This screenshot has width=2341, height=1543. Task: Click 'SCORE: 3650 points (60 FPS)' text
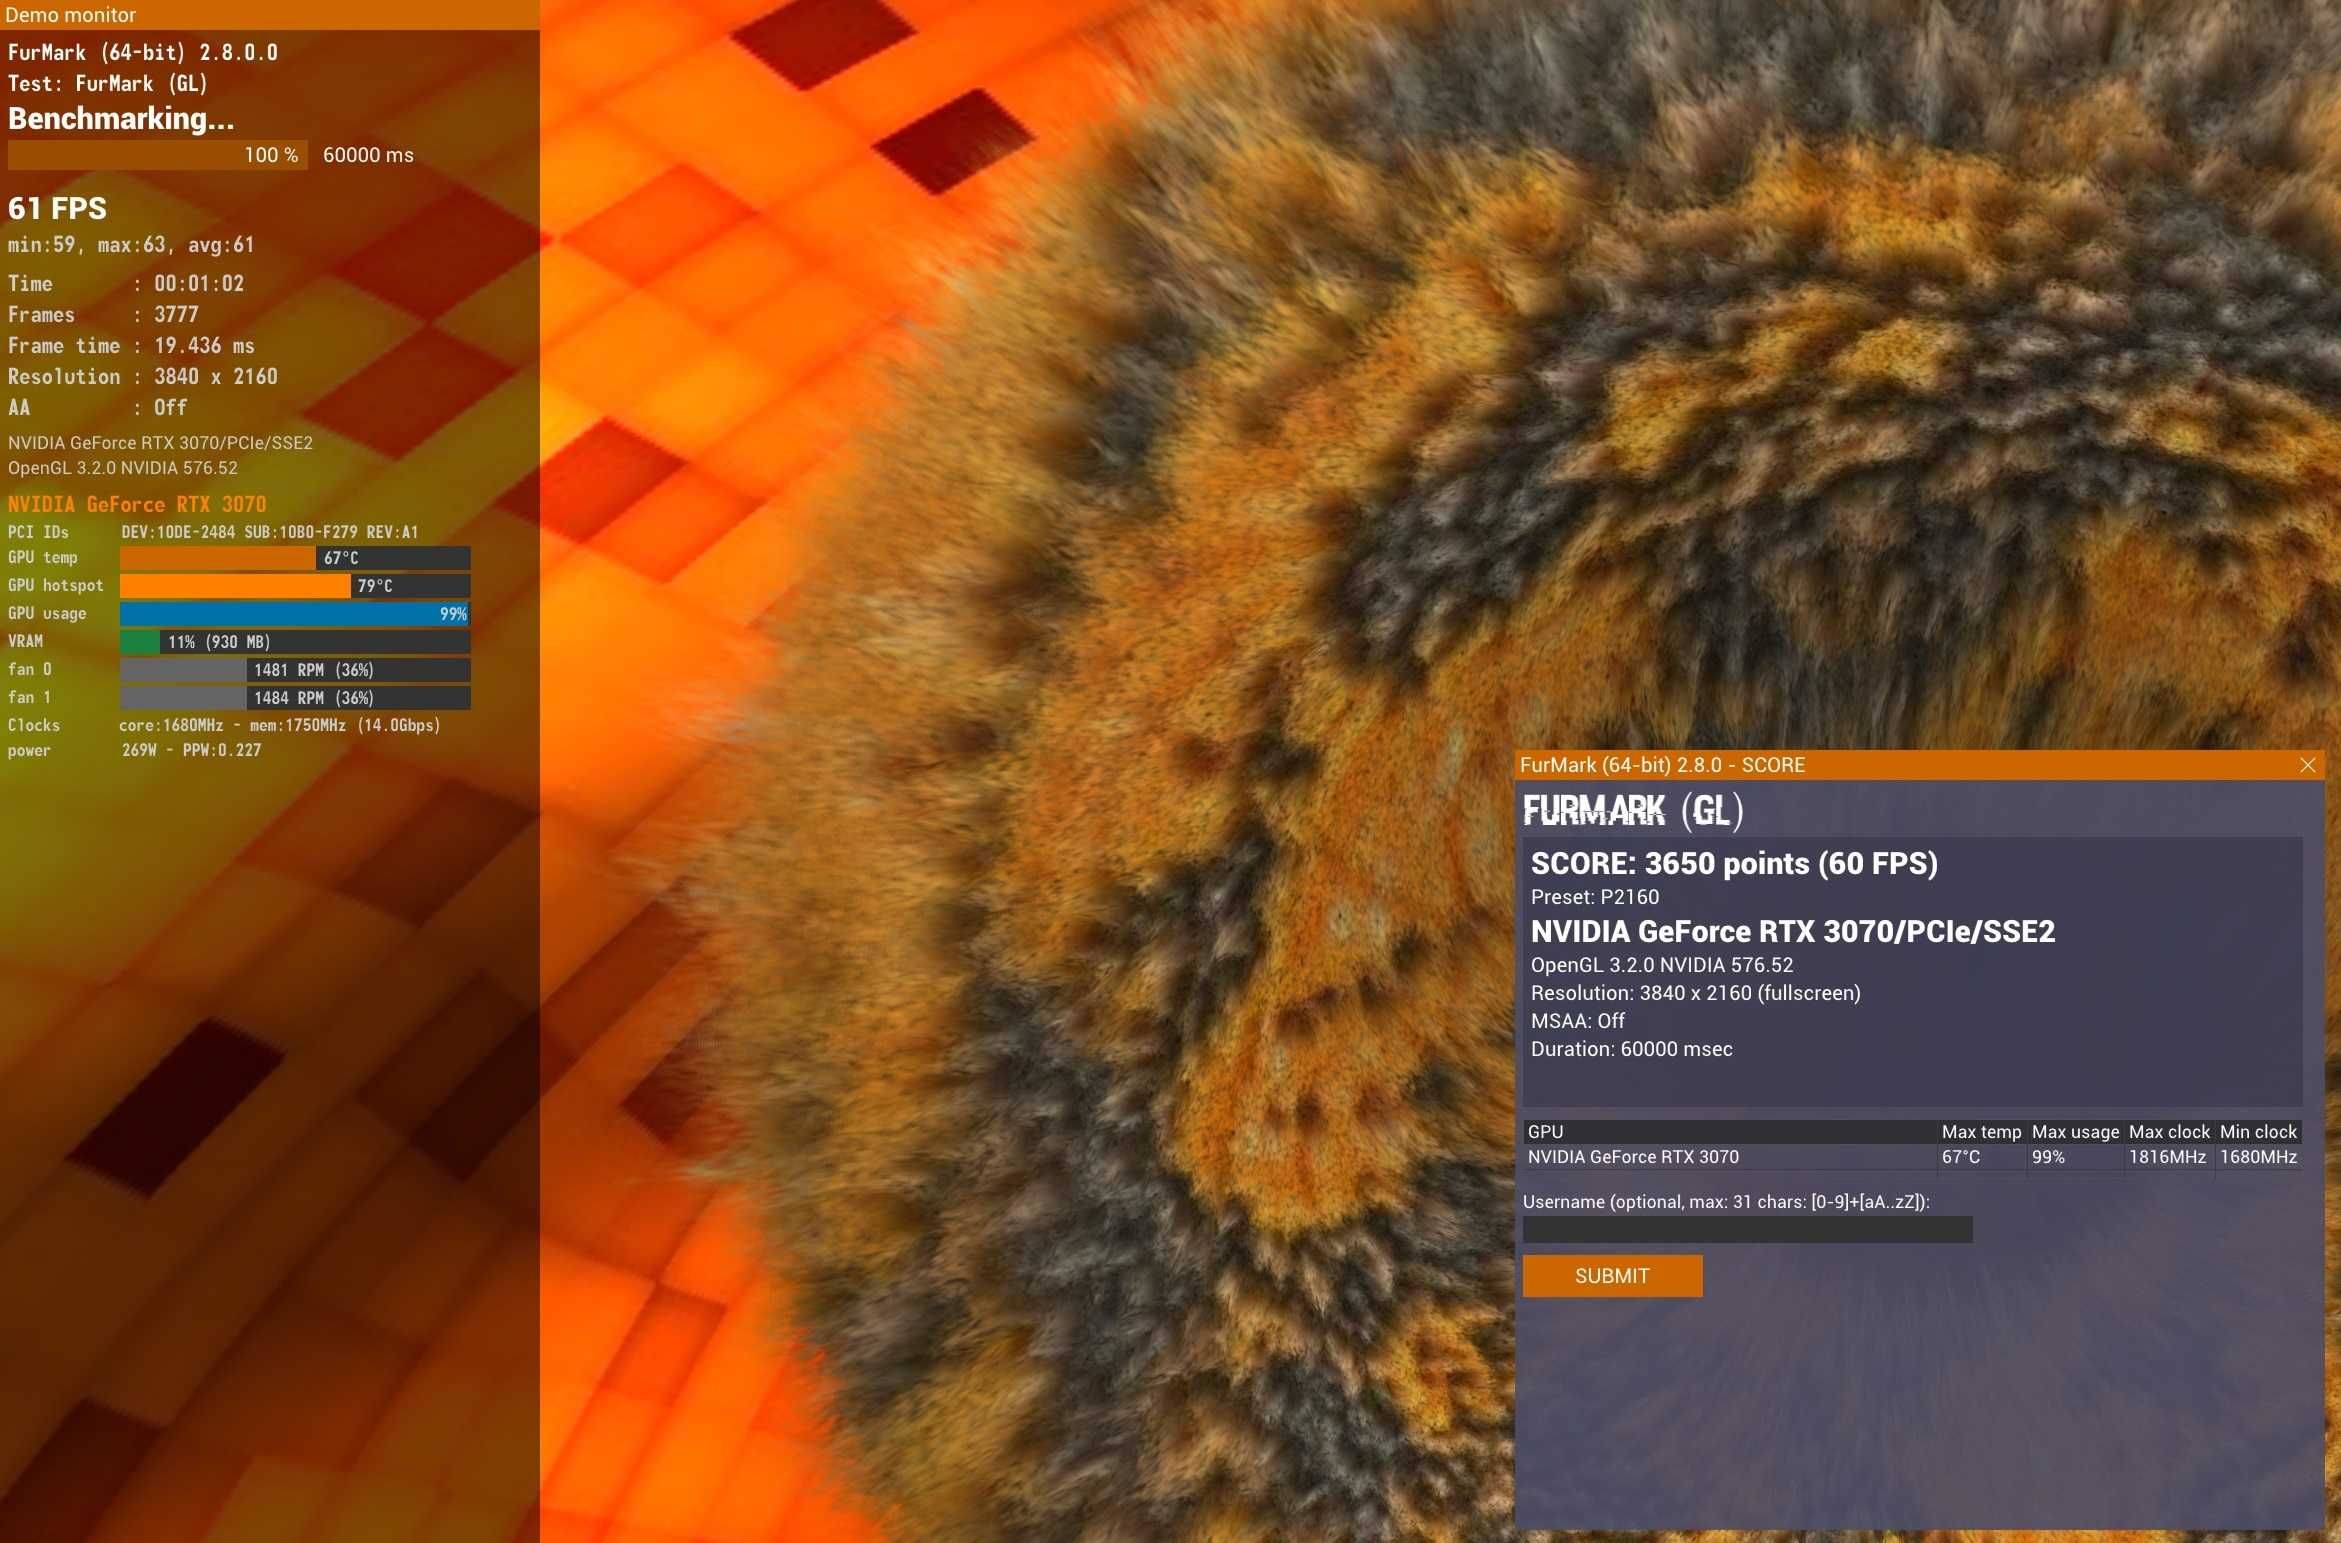click(1734, 863)
